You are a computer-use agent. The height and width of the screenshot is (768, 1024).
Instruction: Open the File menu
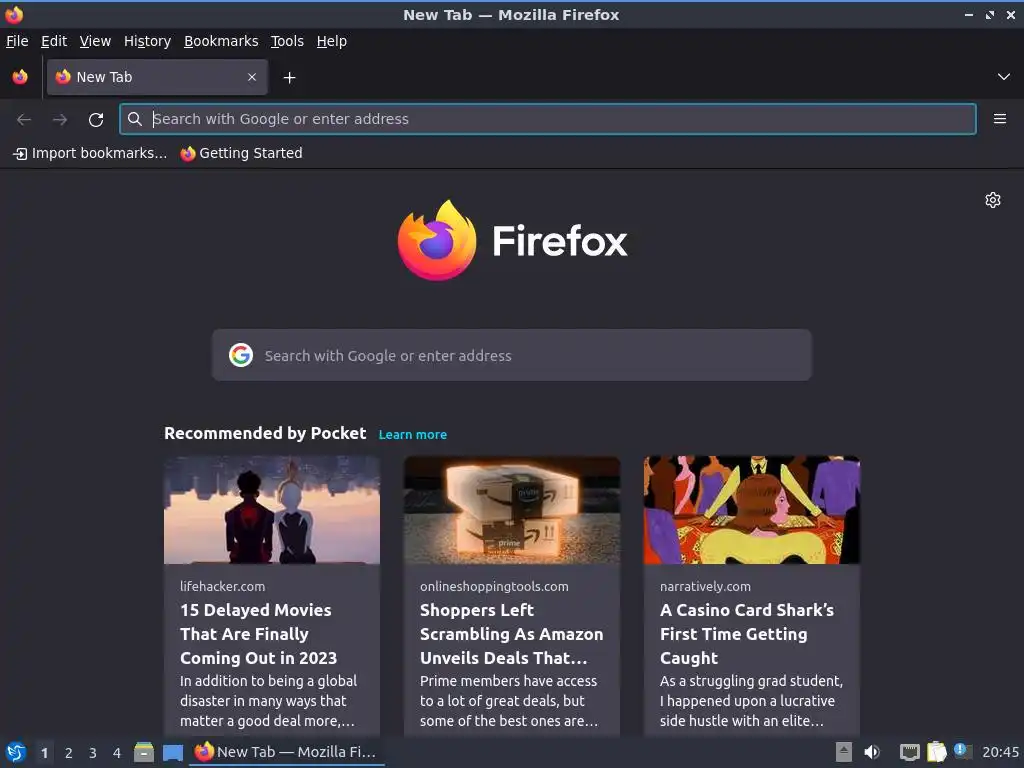[x=17, y=41]
